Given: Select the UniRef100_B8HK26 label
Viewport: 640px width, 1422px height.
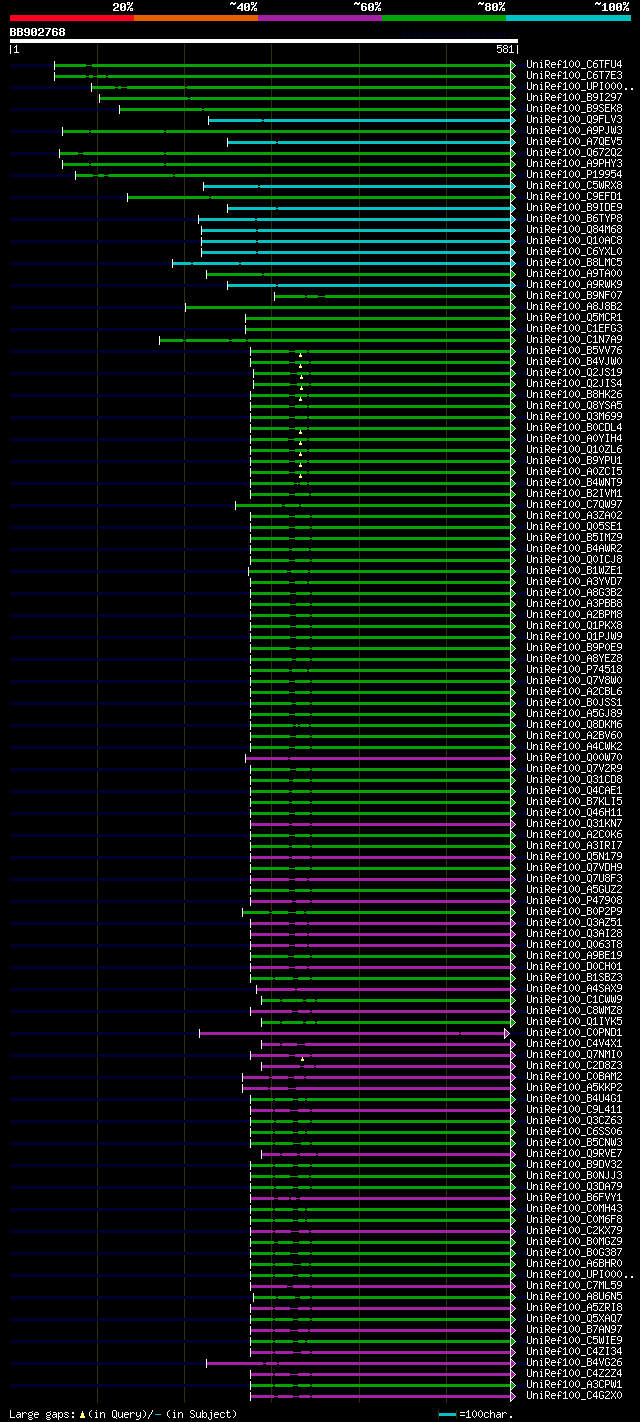Looking at the screenshot, I should pyautogui.click(x=575, y=395).
